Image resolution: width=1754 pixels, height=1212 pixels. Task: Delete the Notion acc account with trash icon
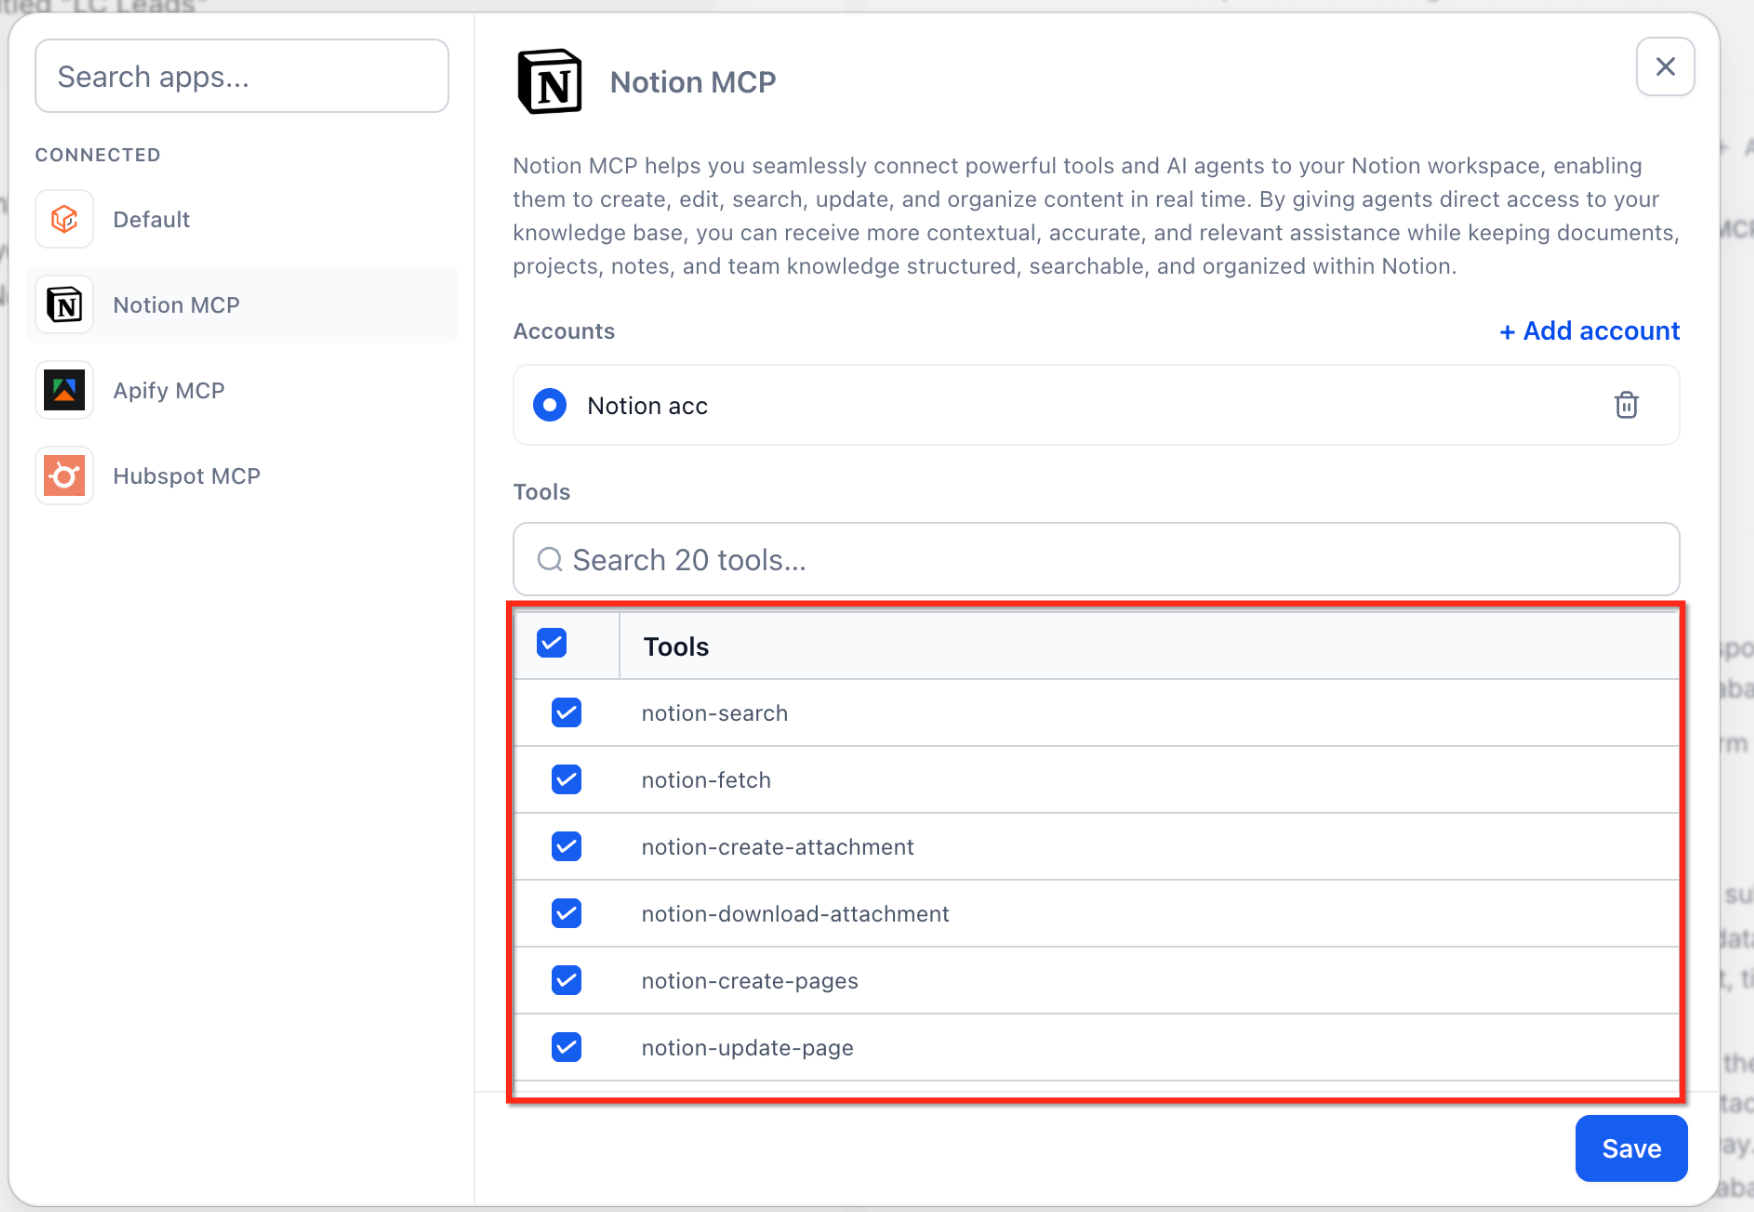(1626, 405)
